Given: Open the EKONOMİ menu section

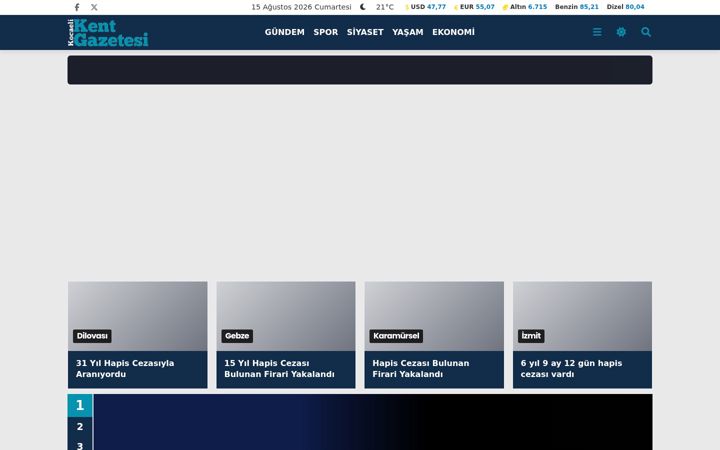Looking at the screenshot, I should pyautogui.click(x=453, y=32).
